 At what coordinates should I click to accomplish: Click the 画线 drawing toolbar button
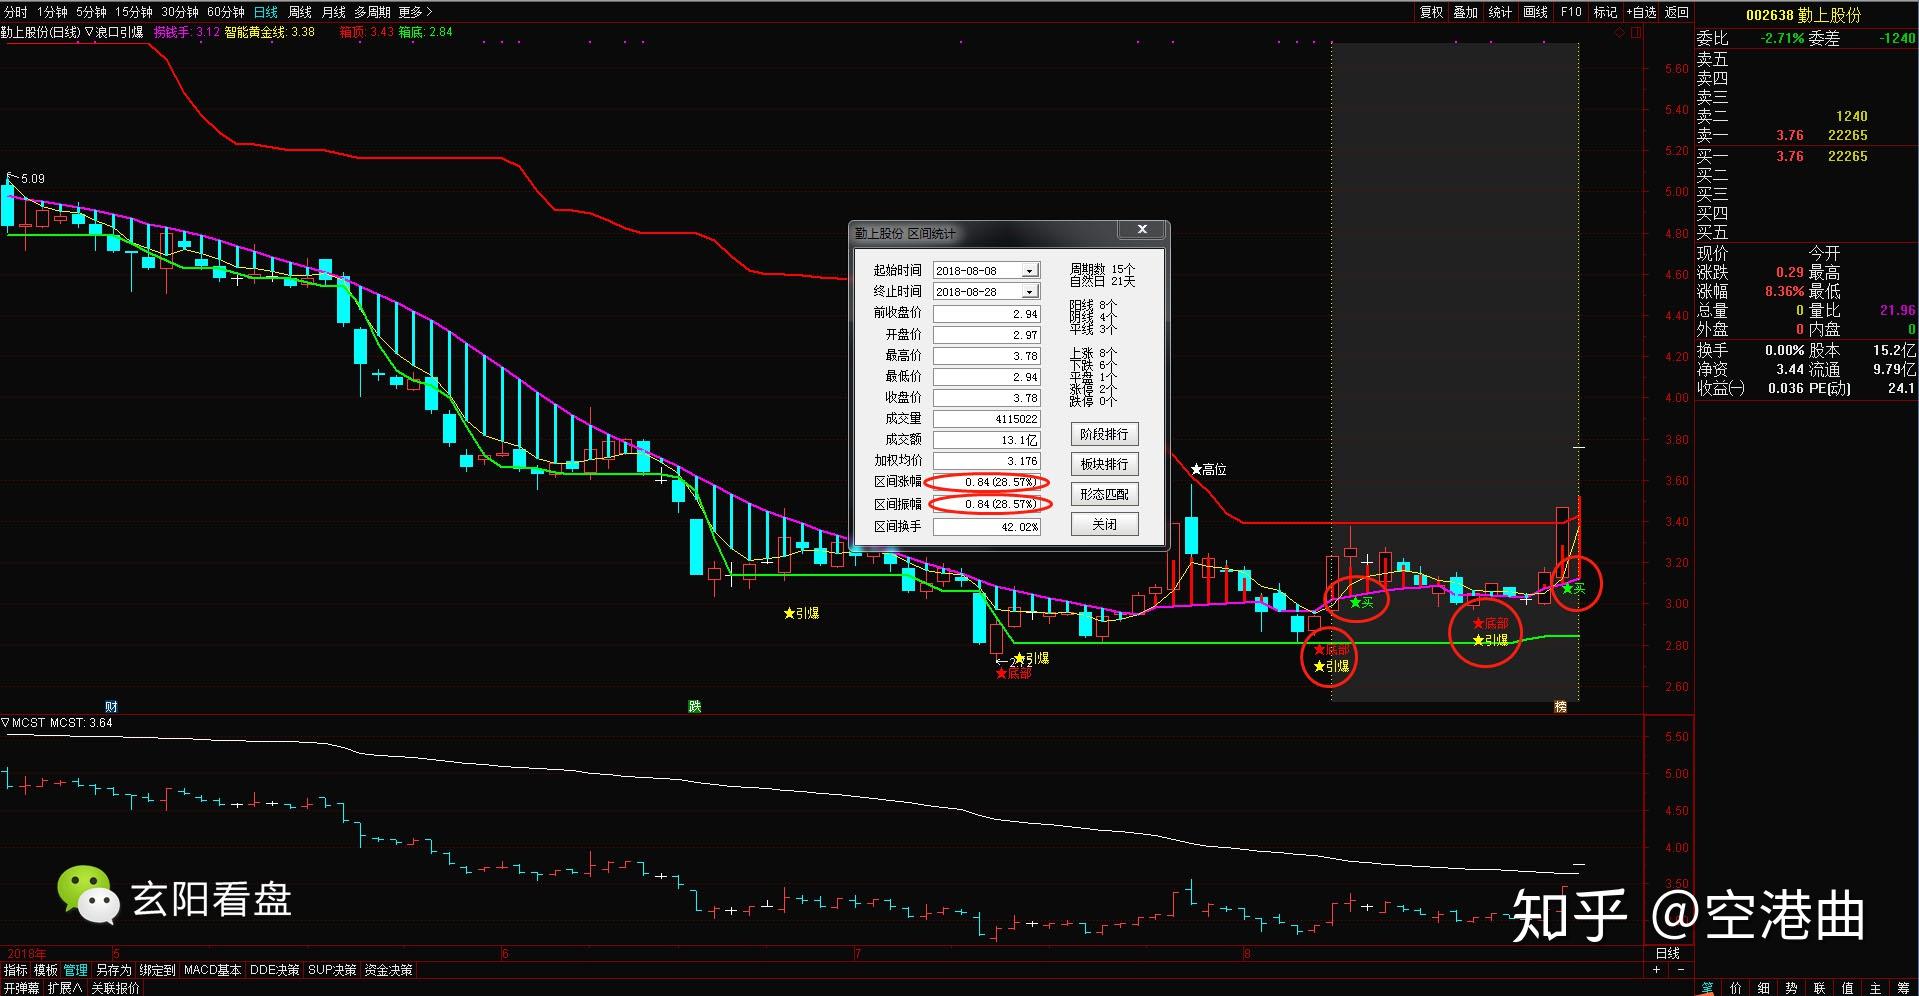click(x=1535, y=12)
